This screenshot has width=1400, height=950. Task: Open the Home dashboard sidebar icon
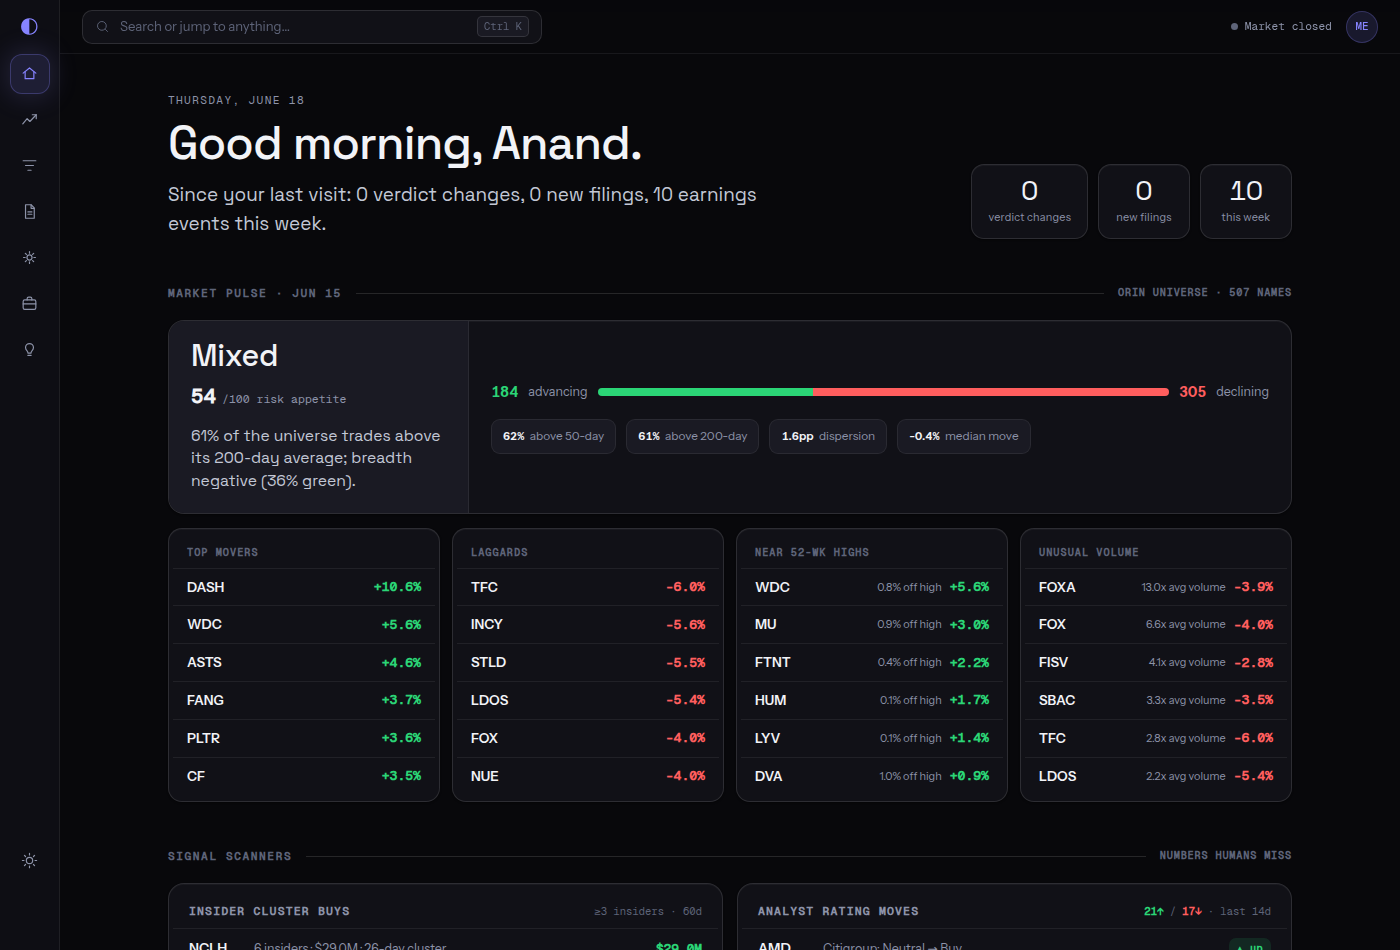click(x=30, y=74)
